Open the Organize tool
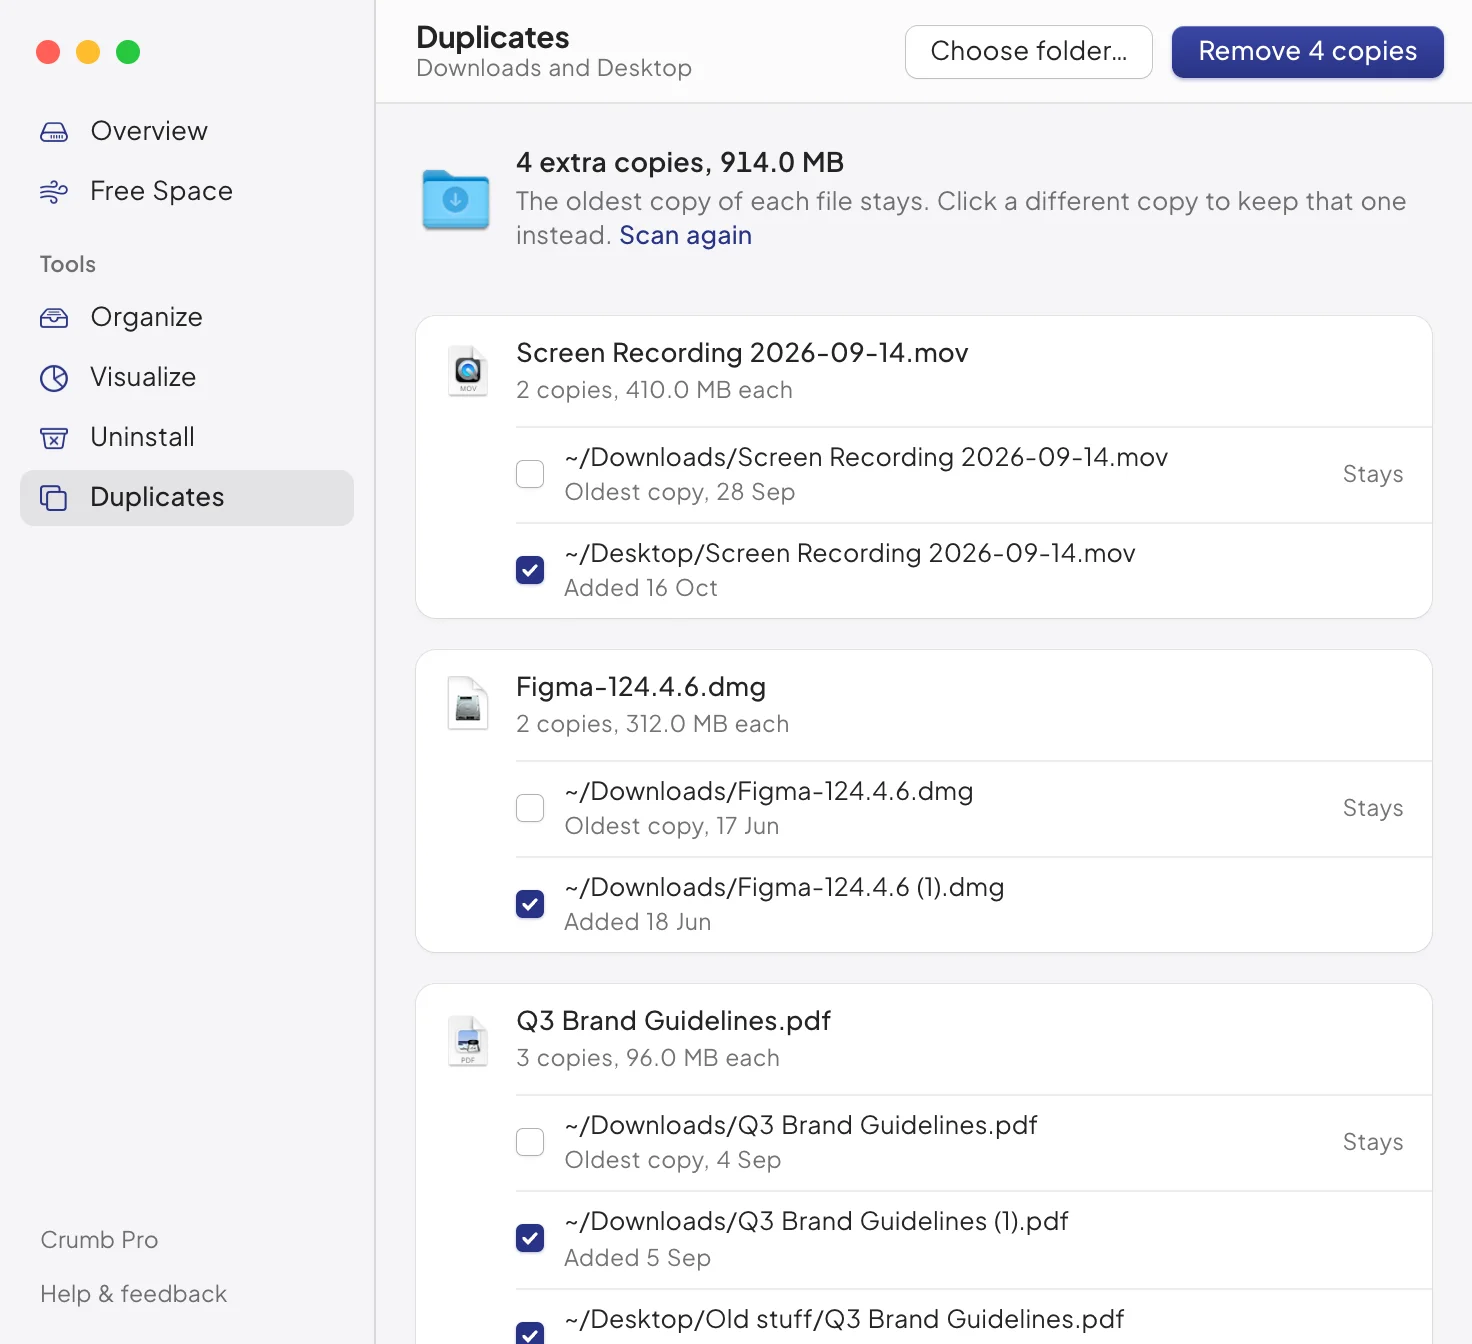The width and height of the screenshot is (1472, 1344). (187, 317)
